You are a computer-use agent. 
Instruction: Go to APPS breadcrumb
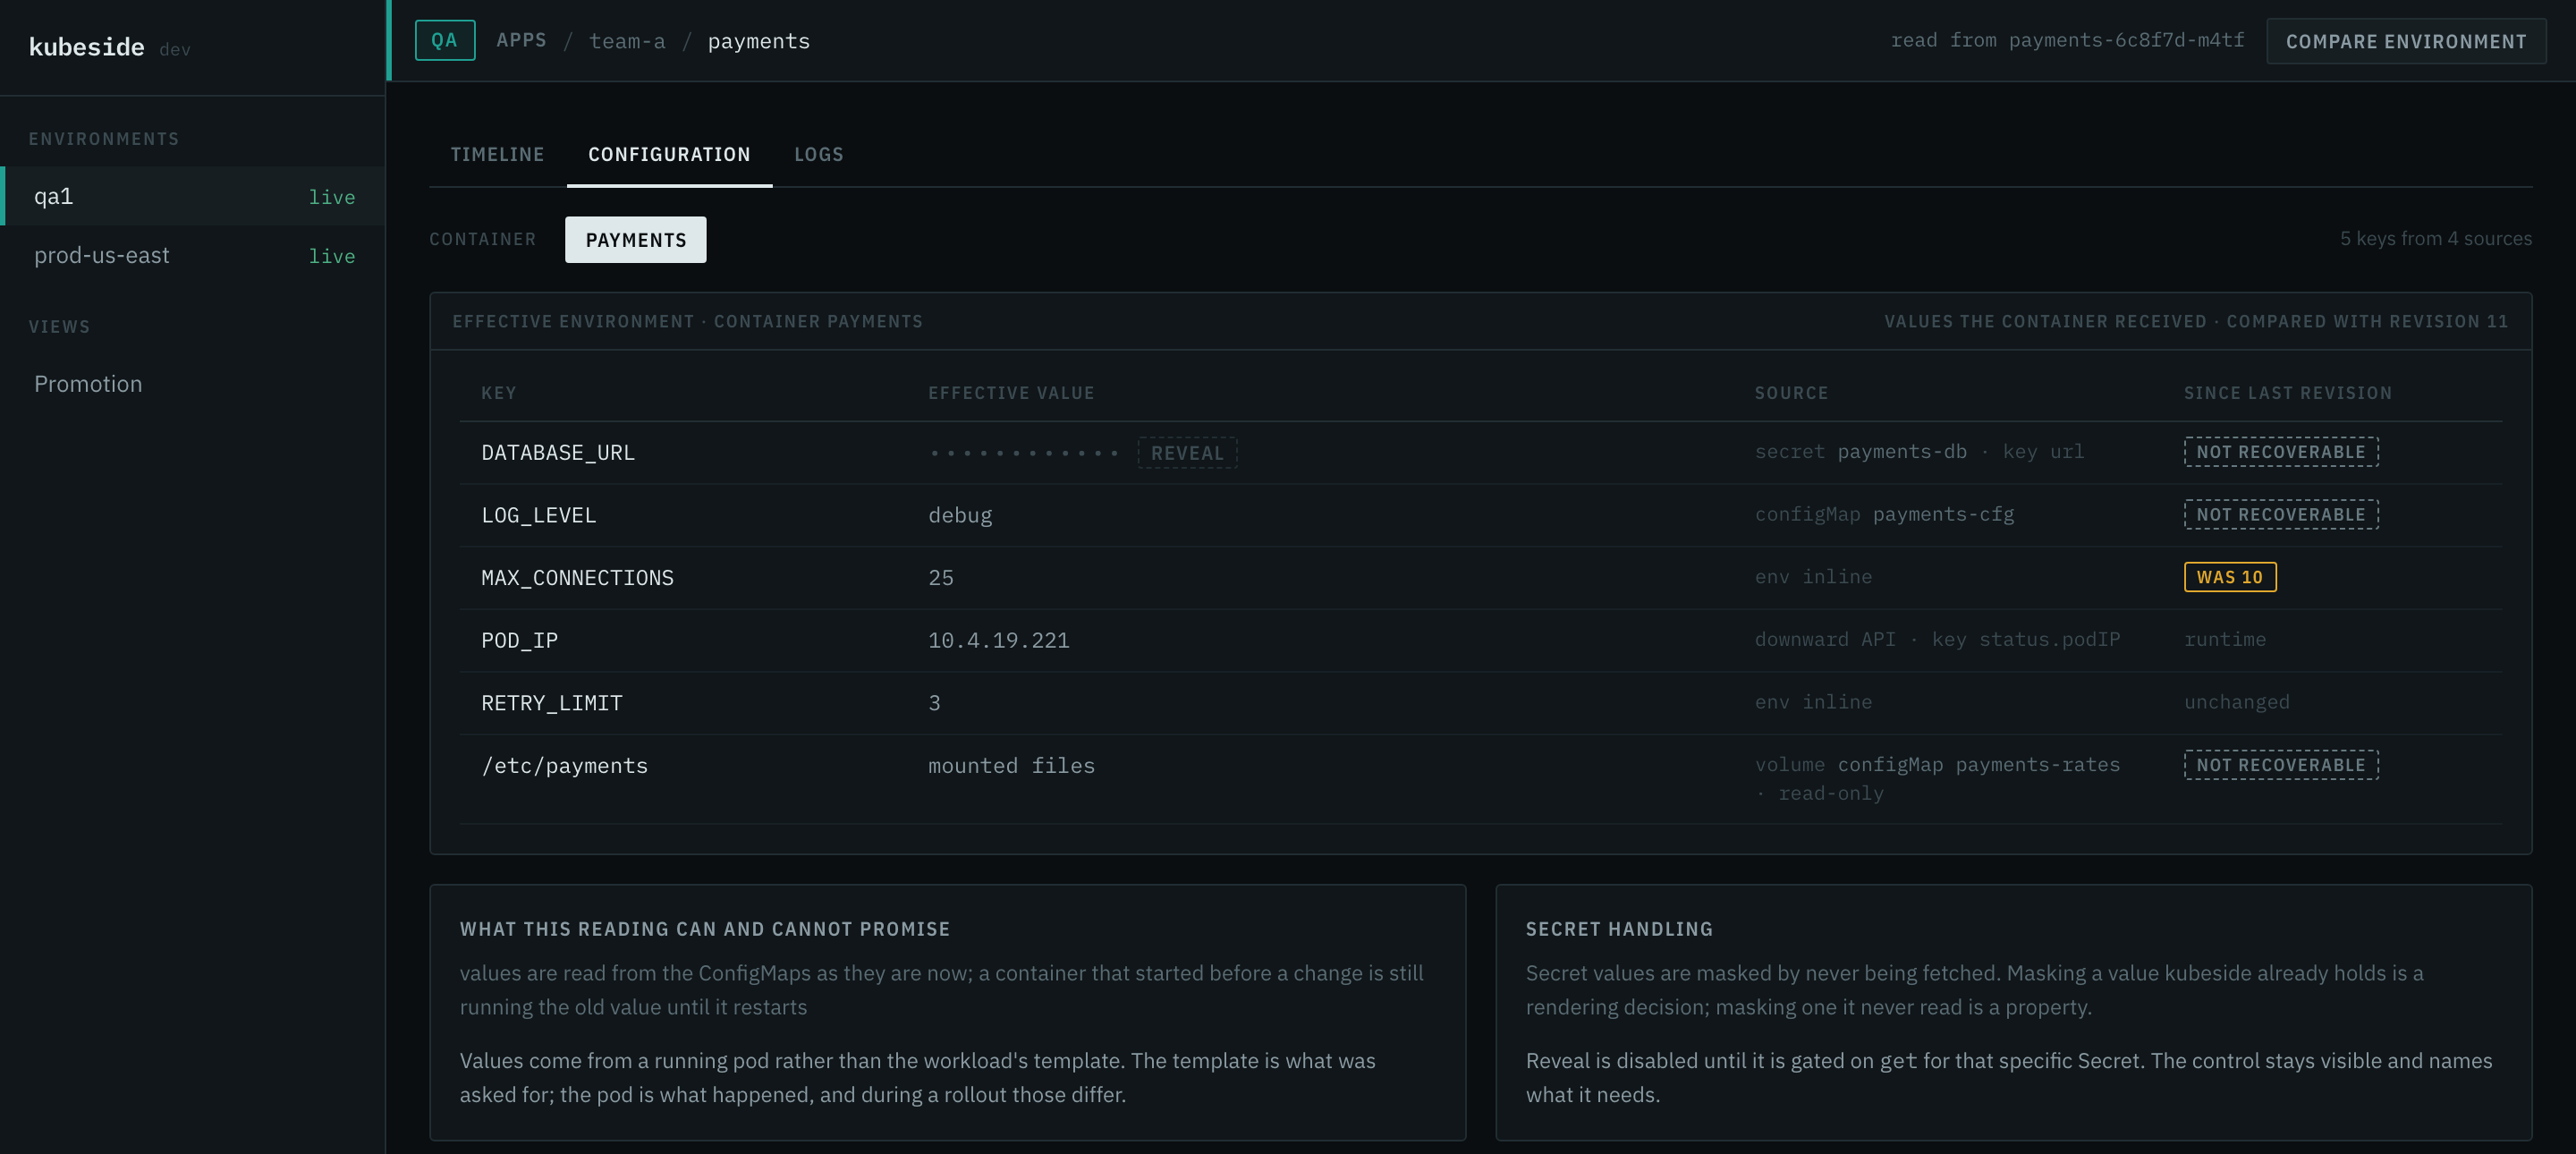pyautogui.click(x=522, y=40)
